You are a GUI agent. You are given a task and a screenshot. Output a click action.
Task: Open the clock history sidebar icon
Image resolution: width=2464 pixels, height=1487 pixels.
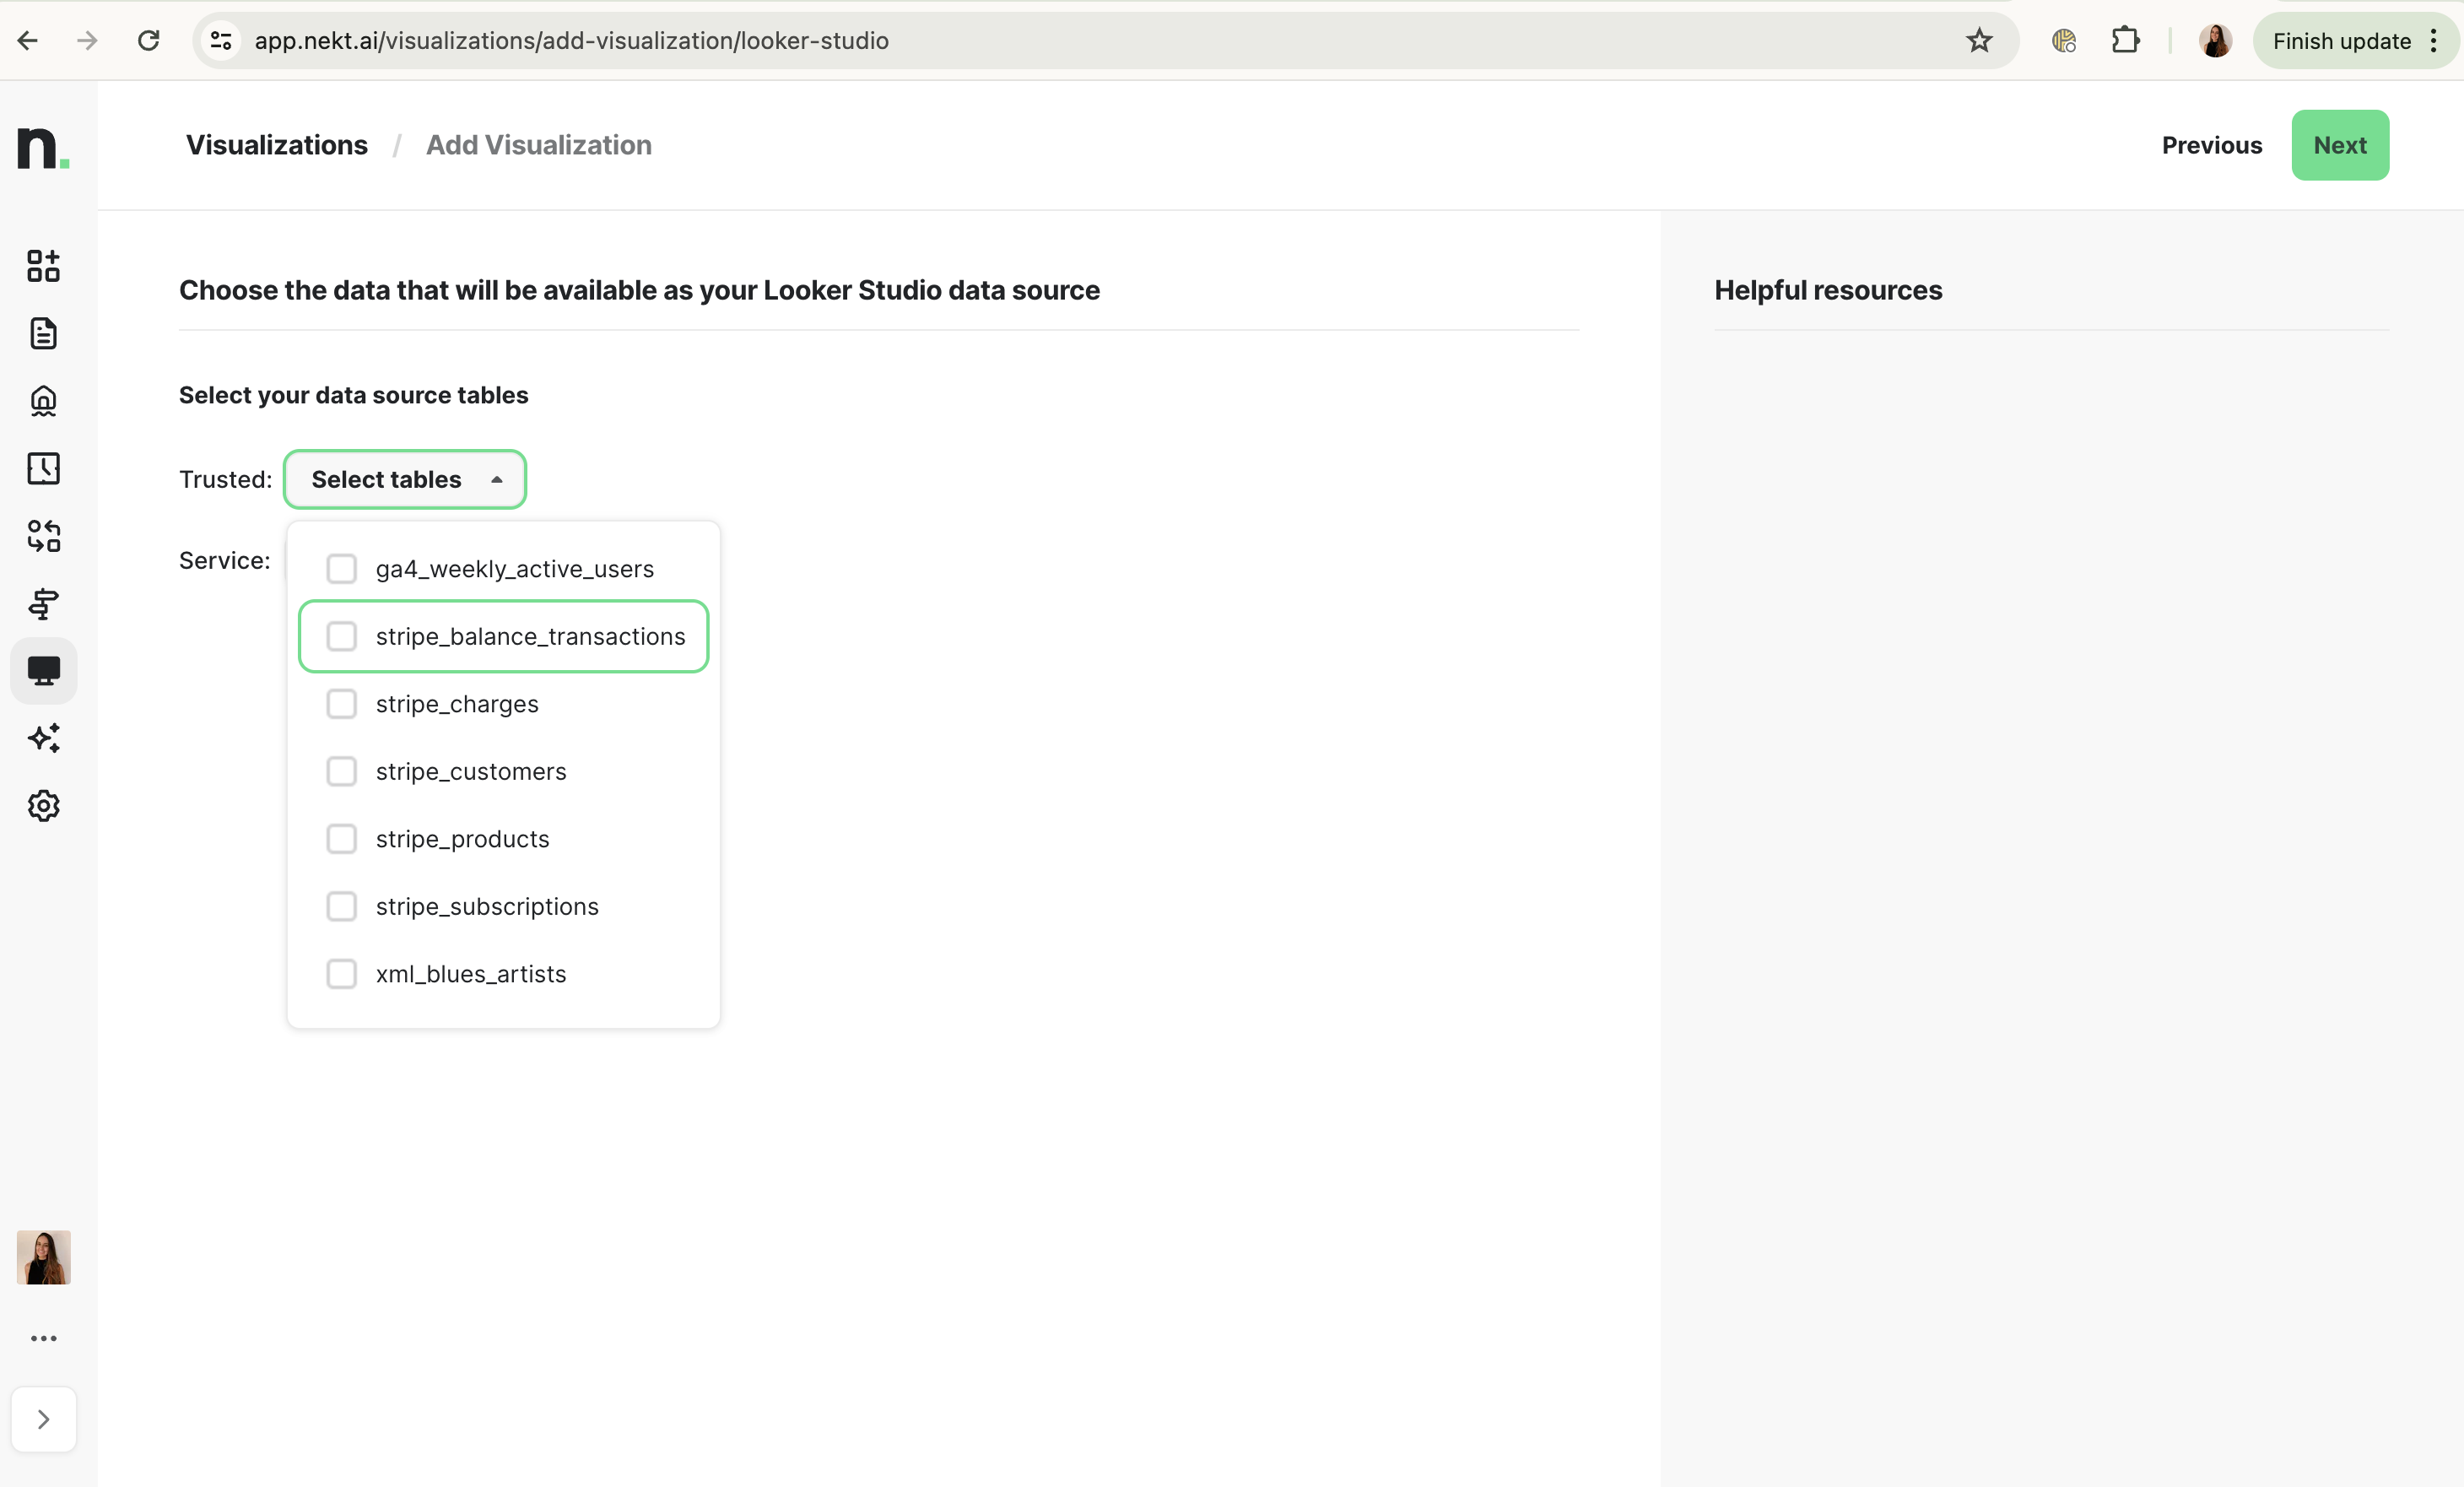[x=43, y=468]
